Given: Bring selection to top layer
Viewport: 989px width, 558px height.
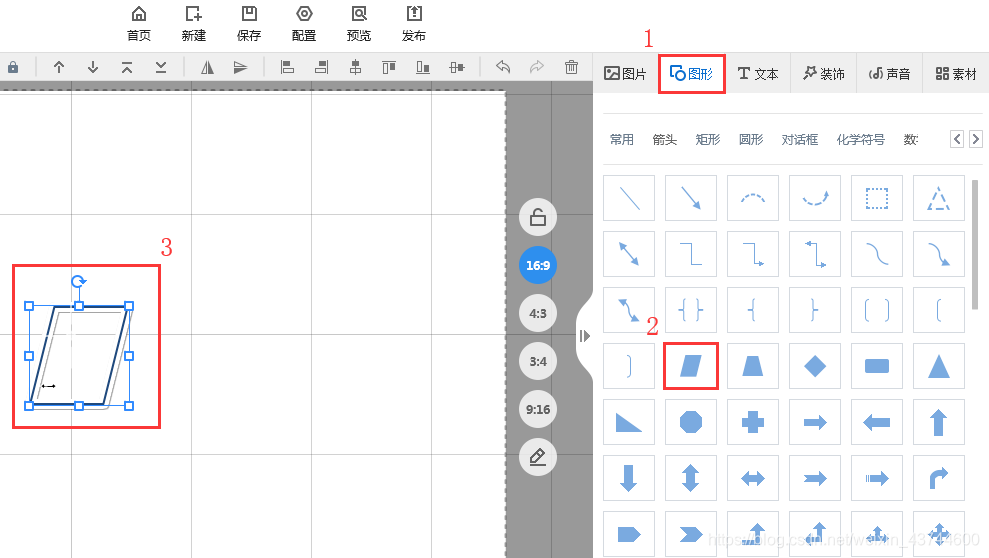Looking at the screenshot, I should click(x=127, y=67).
